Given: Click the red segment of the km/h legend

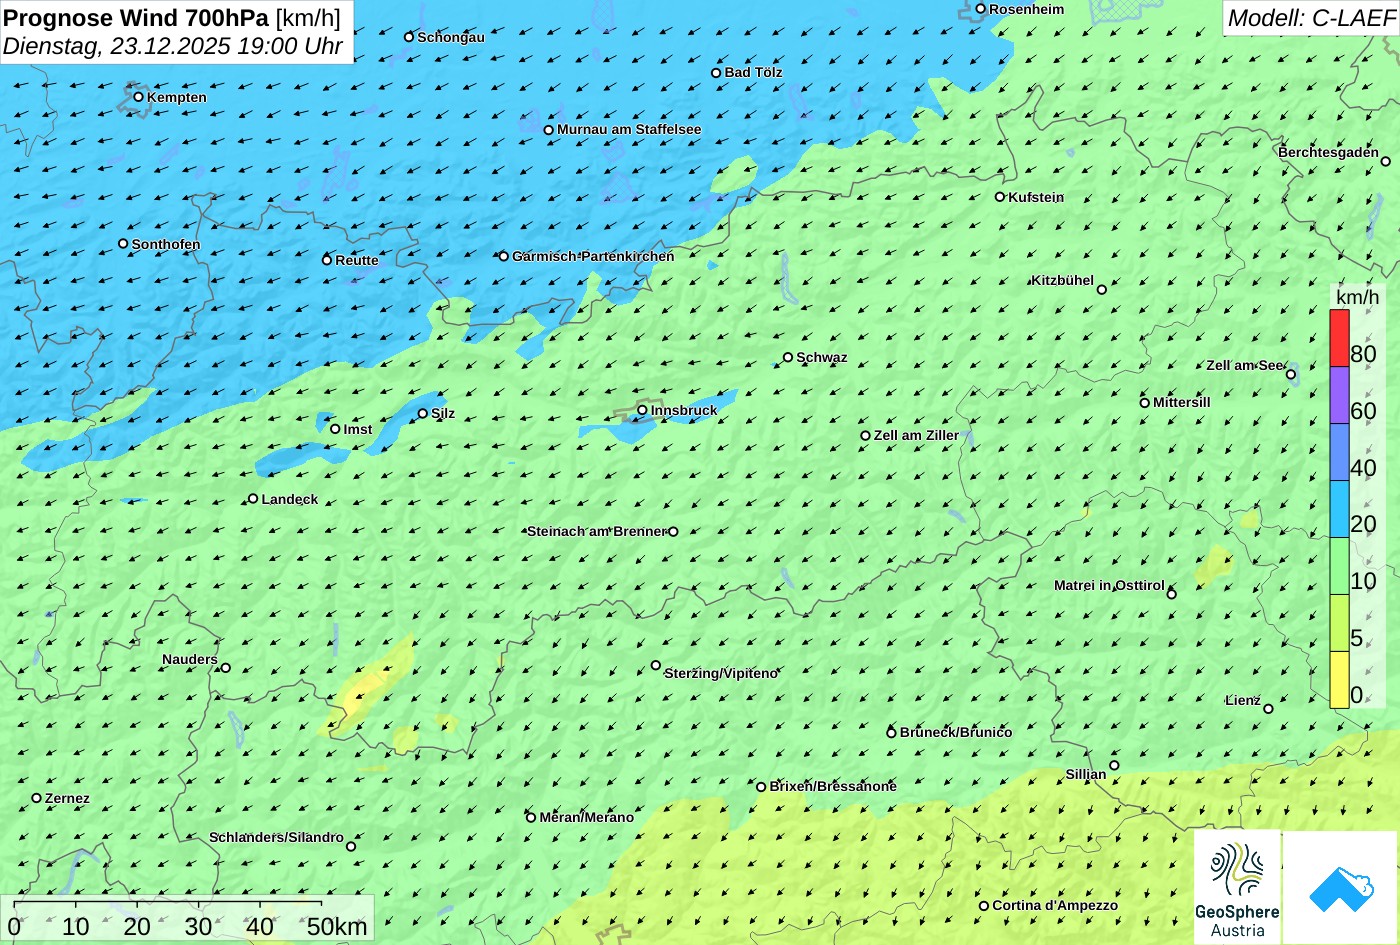Looking at the screenshot, I should coord(1339,338).
